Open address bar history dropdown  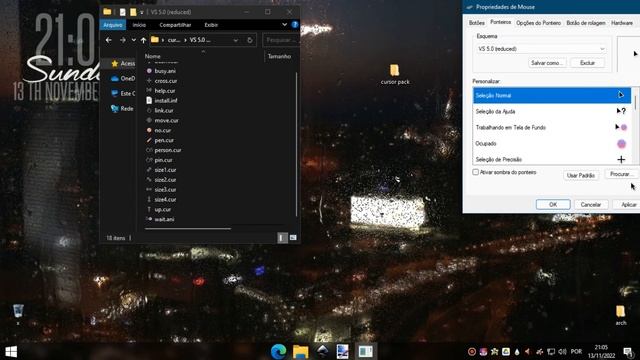tap(236, 40)
